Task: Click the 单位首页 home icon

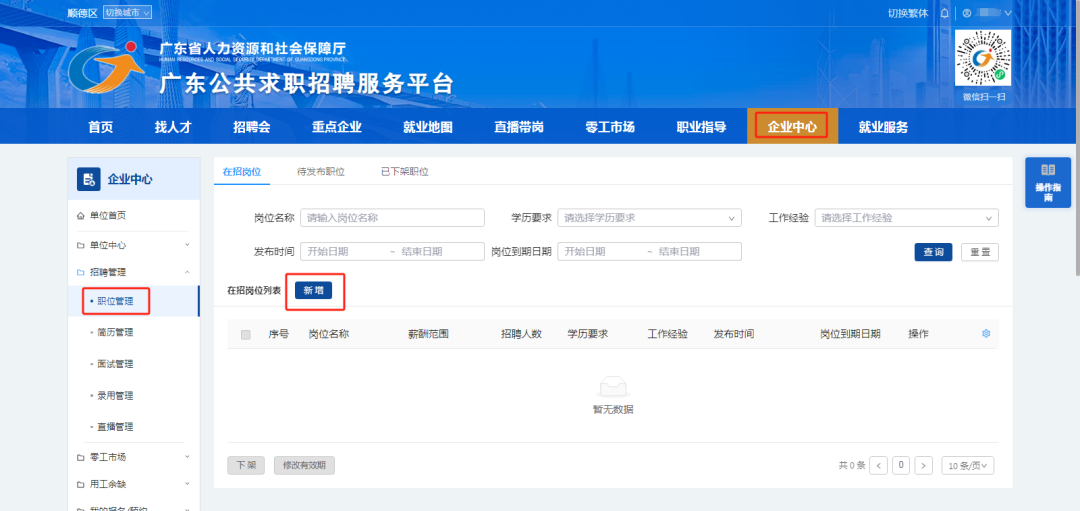Action: click(x=81, y=216)
